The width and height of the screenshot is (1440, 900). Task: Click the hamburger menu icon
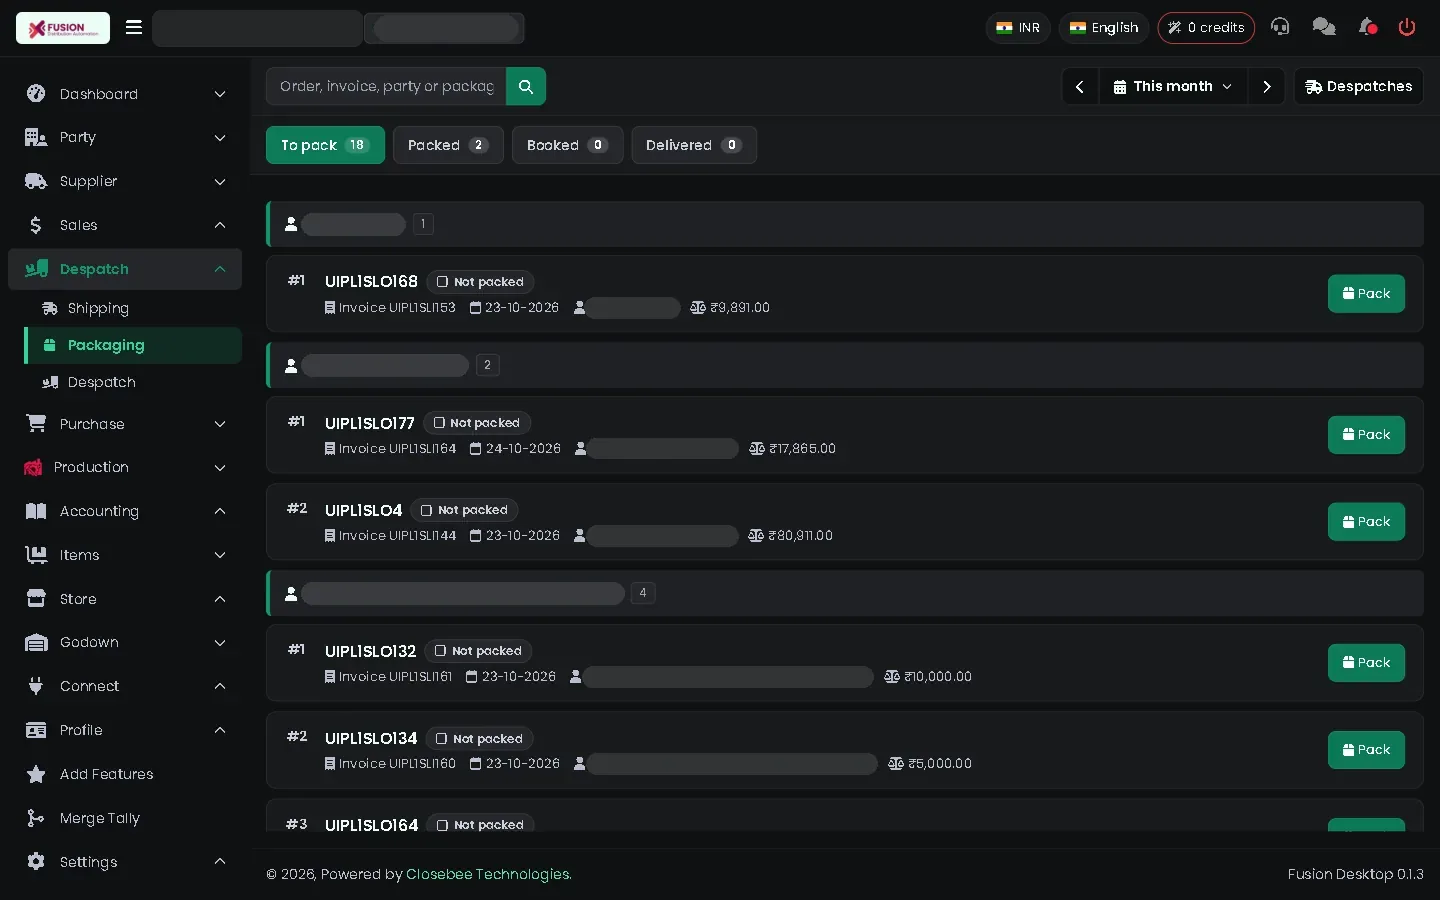pyautogui.click(x=134, y=27)
